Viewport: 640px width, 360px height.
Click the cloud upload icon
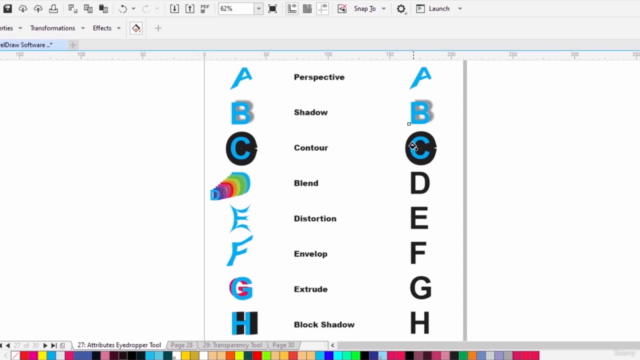tap(38, 9)
